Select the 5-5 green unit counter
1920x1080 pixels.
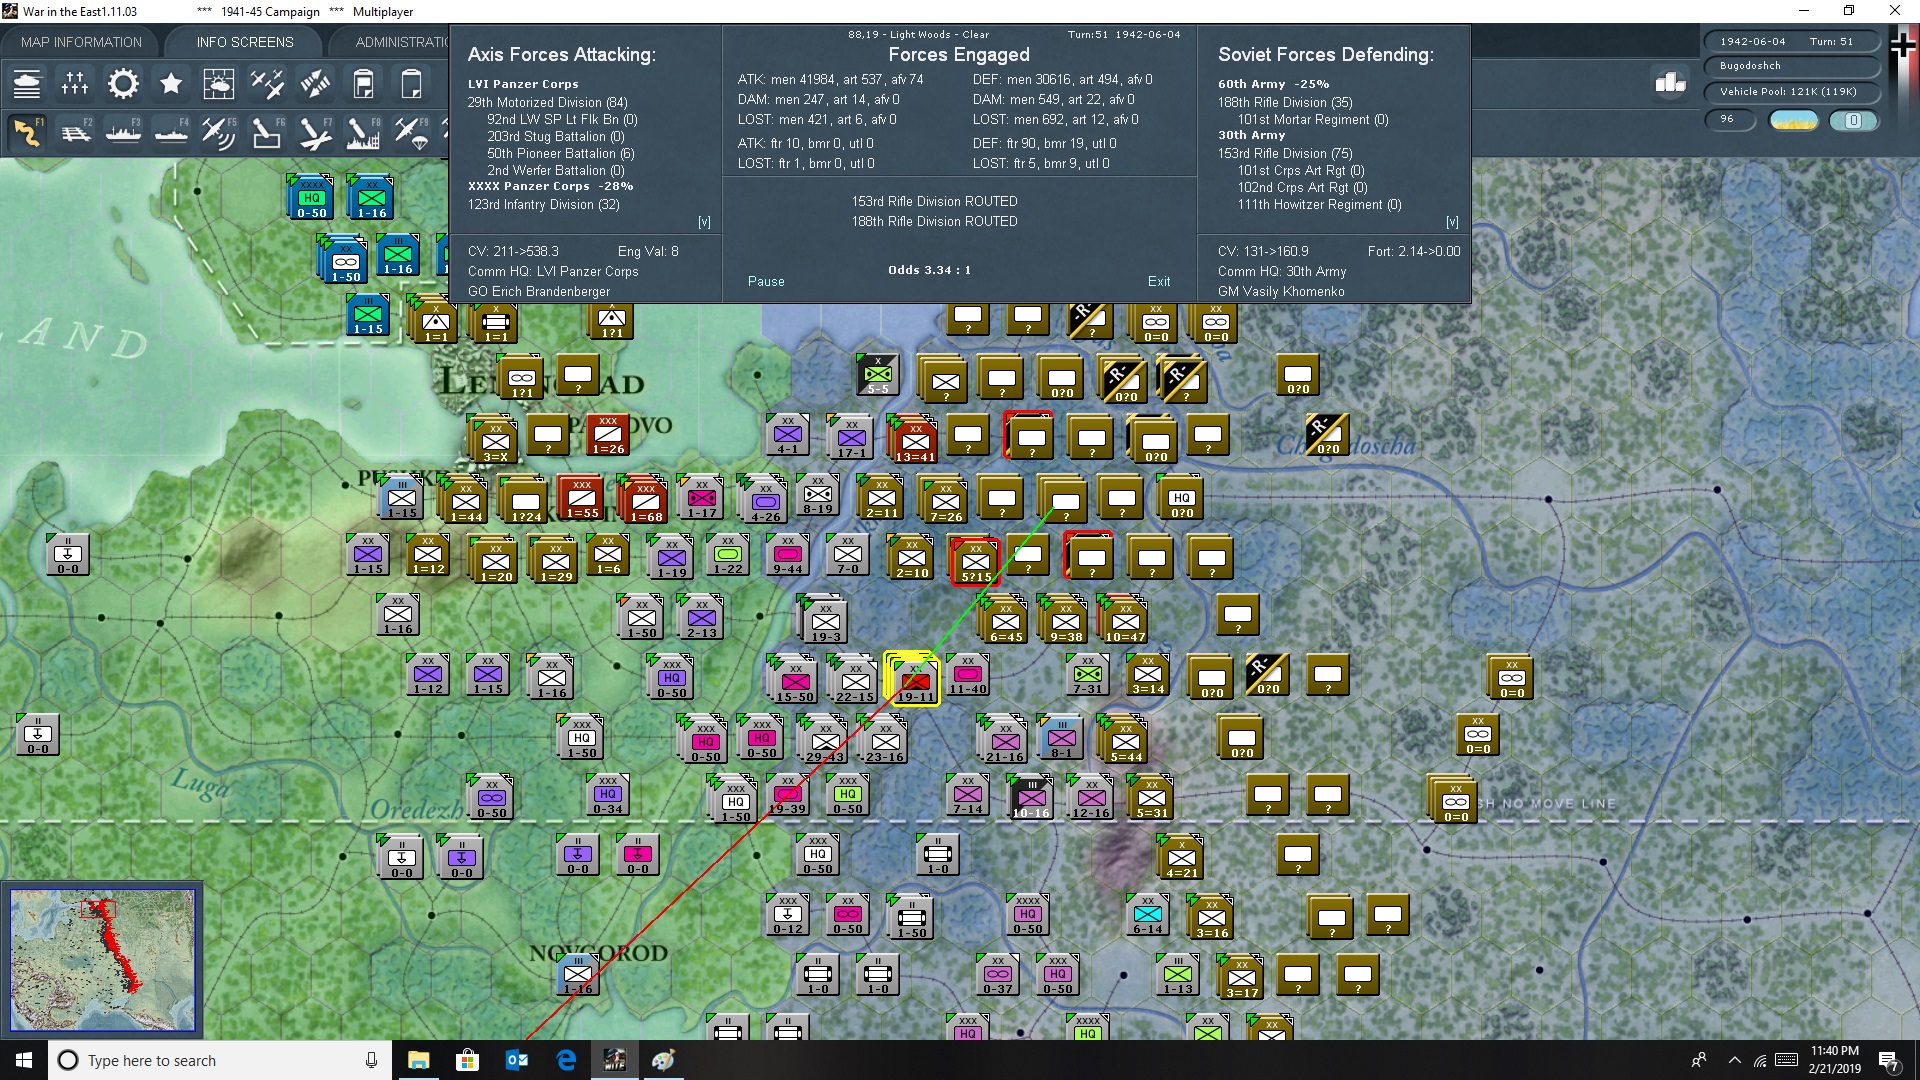(x=878, y=376)
